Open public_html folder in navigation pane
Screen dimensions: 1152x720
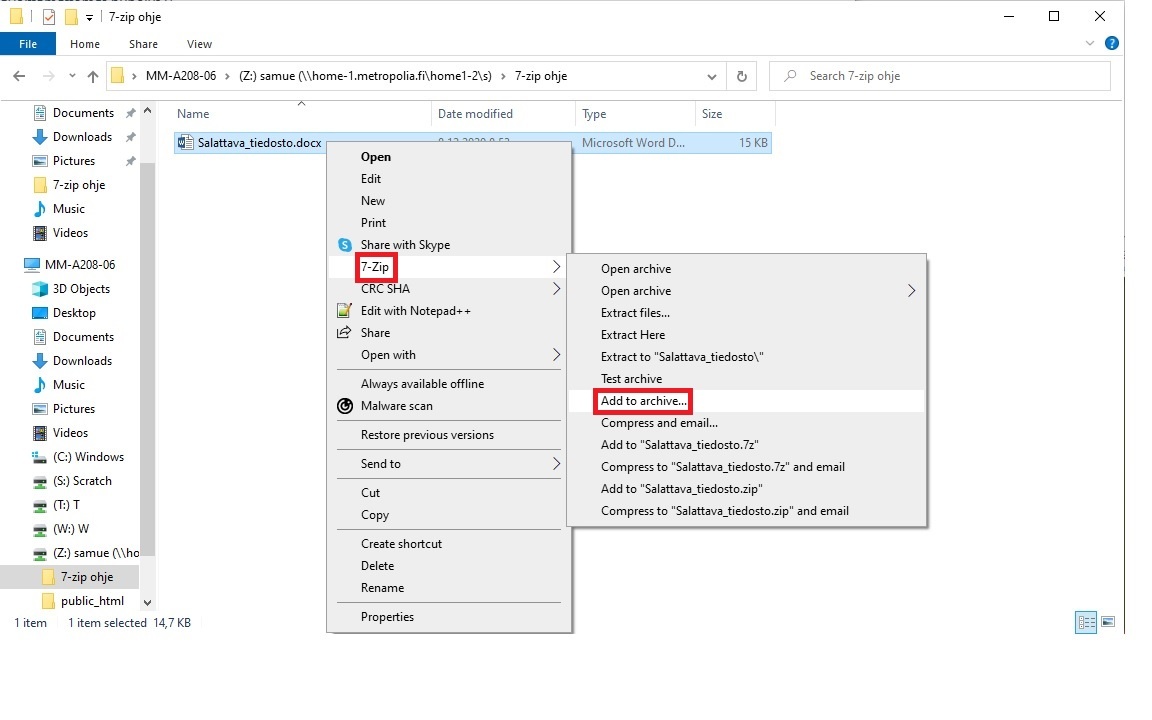92,601
